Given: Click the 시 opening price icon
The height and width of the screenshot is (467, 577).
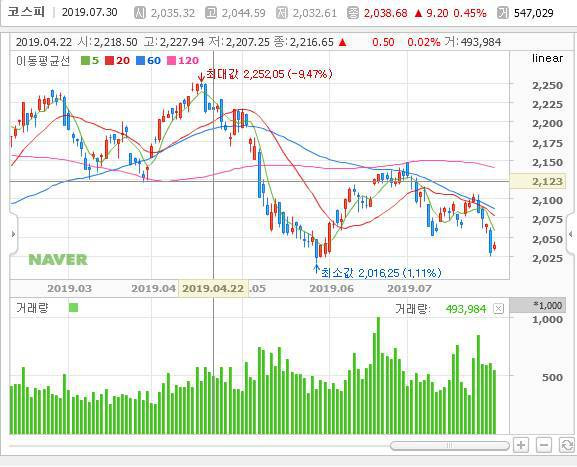Looking at the screenshot, I should 139,13.
